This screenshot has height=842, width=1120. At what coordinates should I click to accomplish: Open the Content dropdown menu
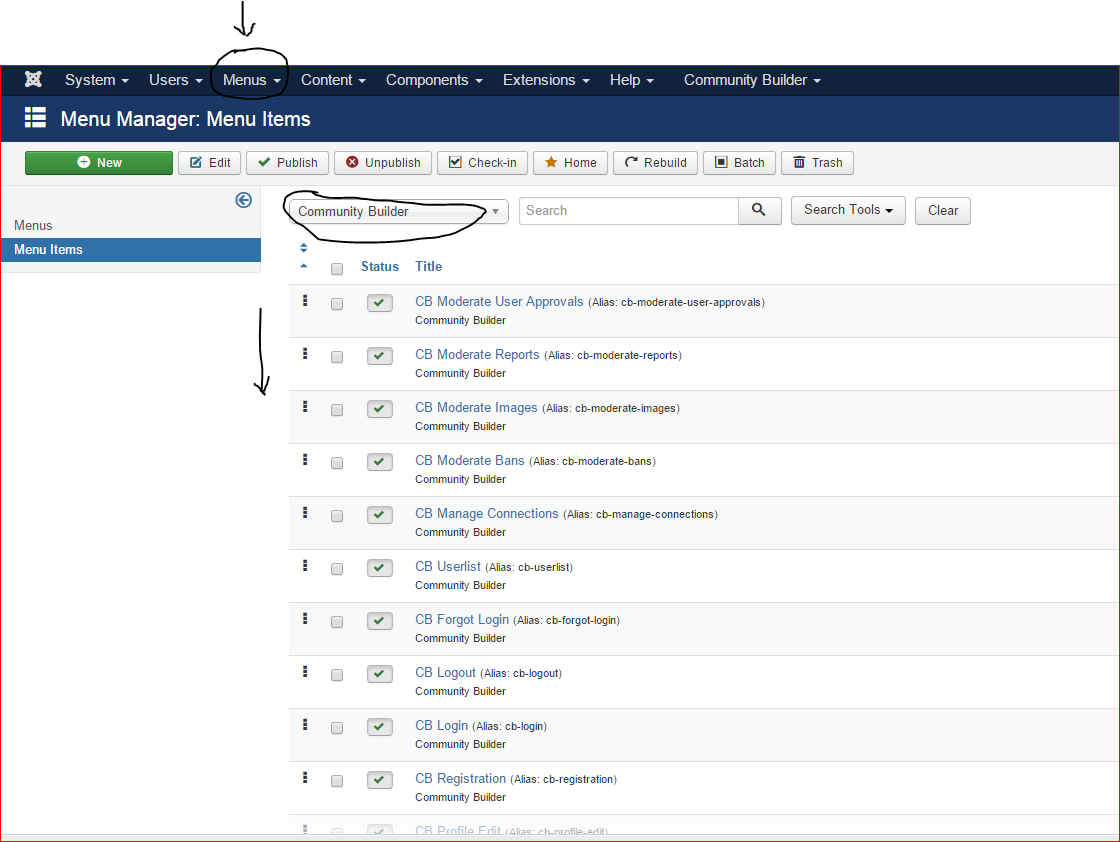[x=333, y=80]
